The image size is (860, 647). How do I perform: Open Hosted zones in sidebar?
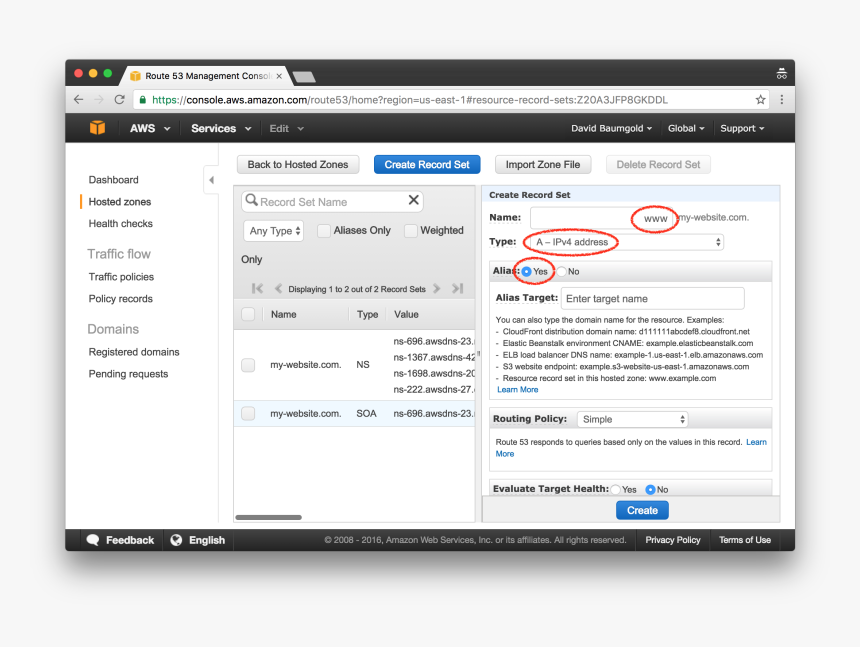(120, 202)
